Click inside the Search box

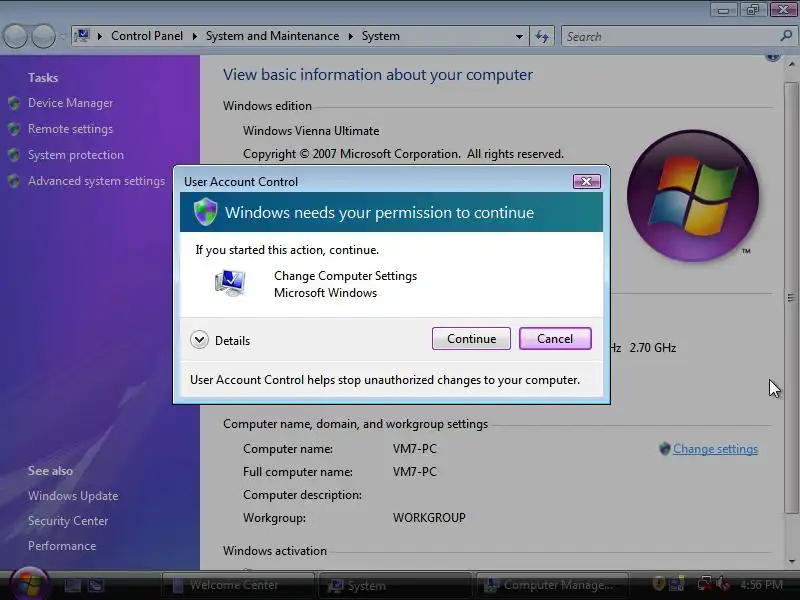(670, 37)
